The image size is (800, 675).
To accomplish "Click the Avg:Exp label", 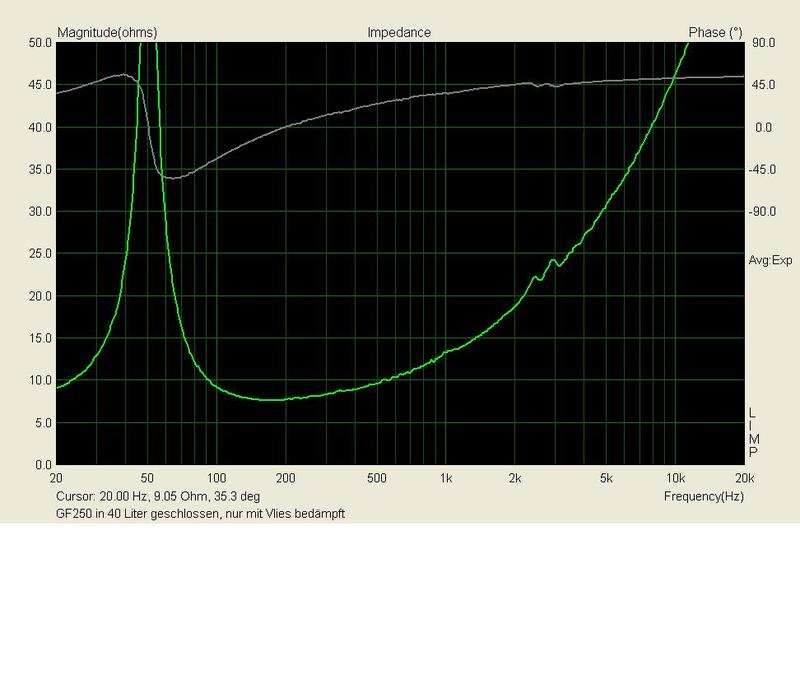I will (x=770, y=260).
